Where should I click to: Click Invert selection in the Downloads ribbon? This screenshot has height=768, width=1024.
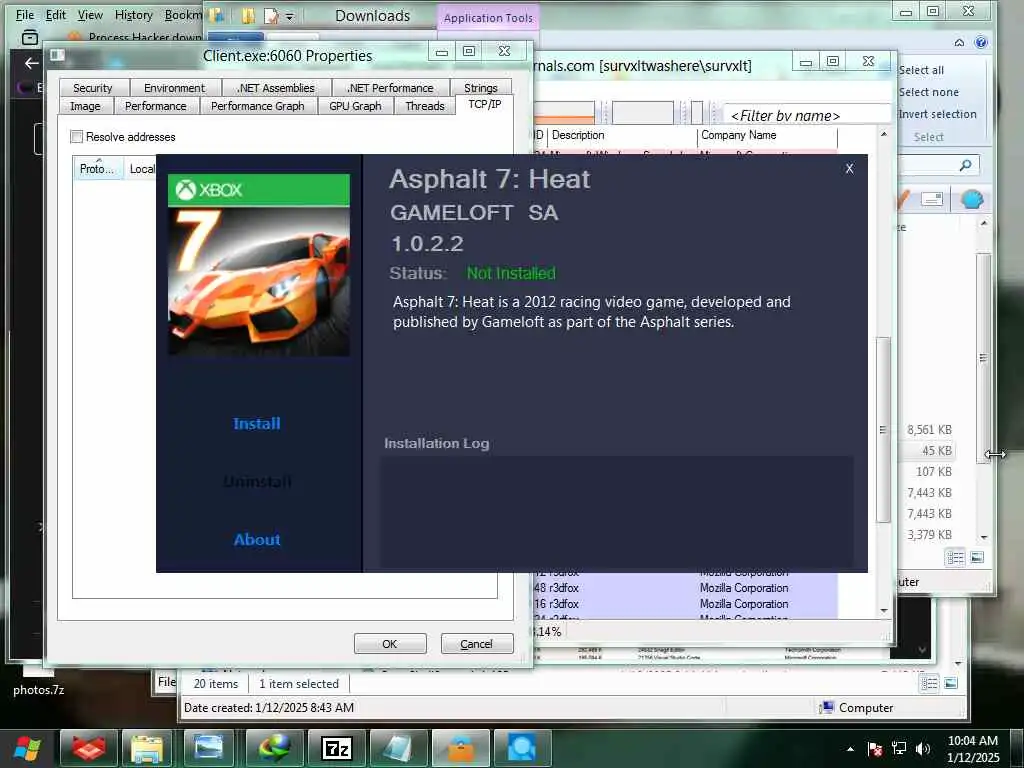pos(938,114)
